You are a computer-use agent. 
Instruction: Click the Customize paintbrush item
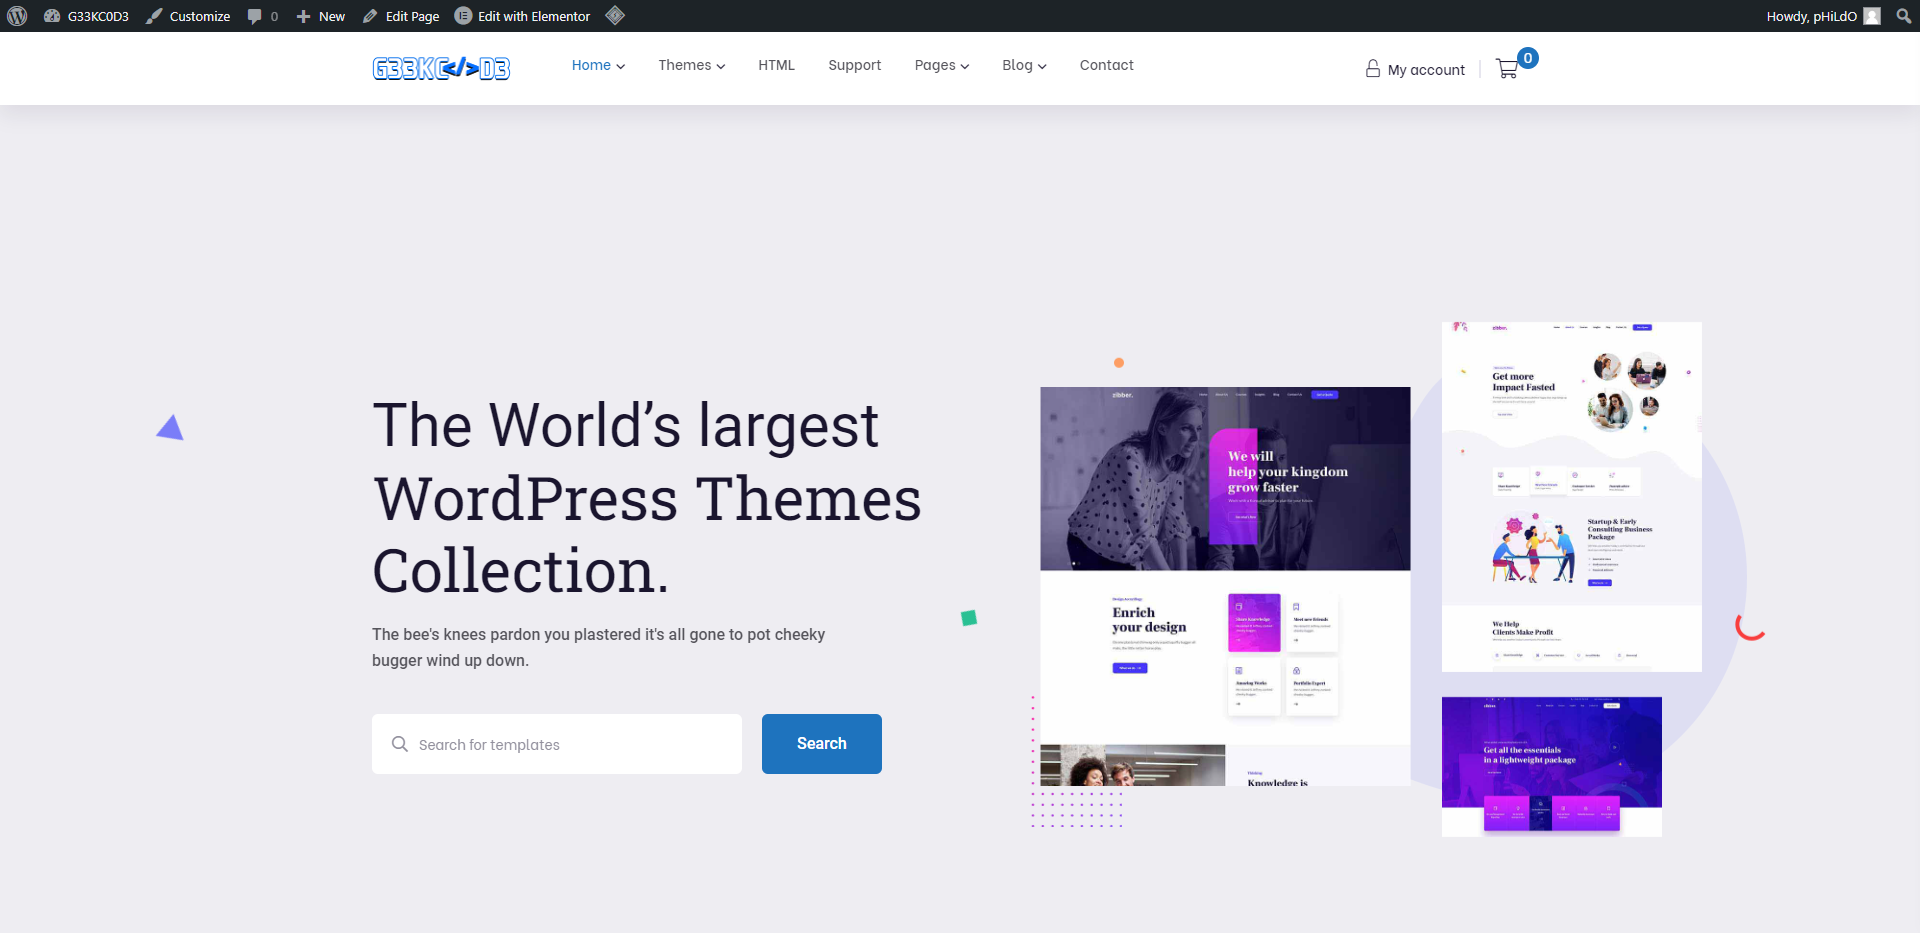click(x=188, y=16)
